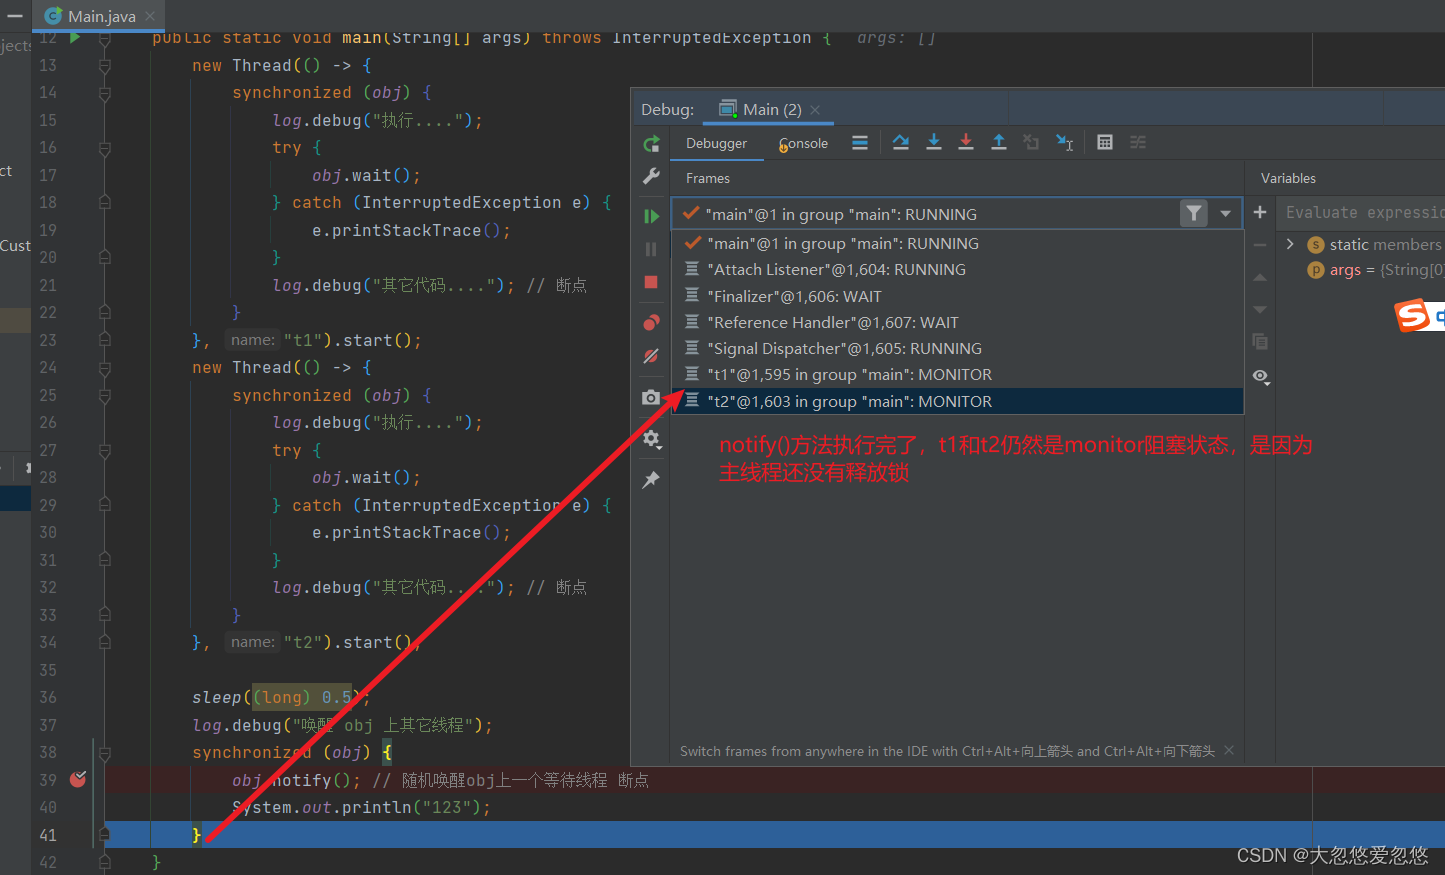
Task: Toggle the eye watches view icon
Action: tap(1261, 377)
